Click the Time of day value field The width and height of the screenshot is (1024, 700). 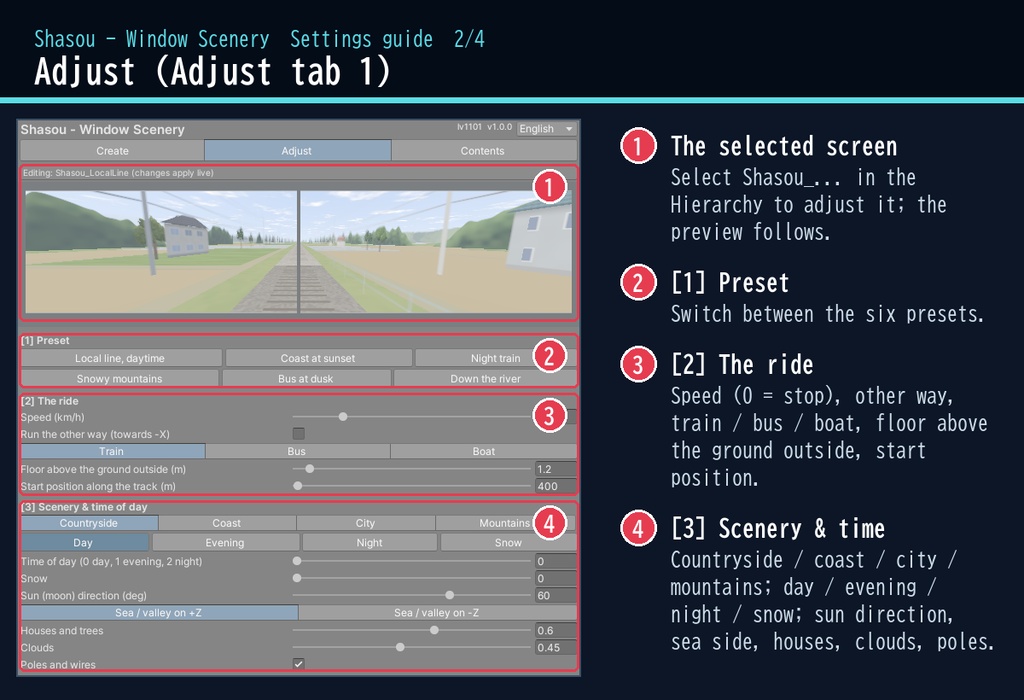click(x=555, y=561)
